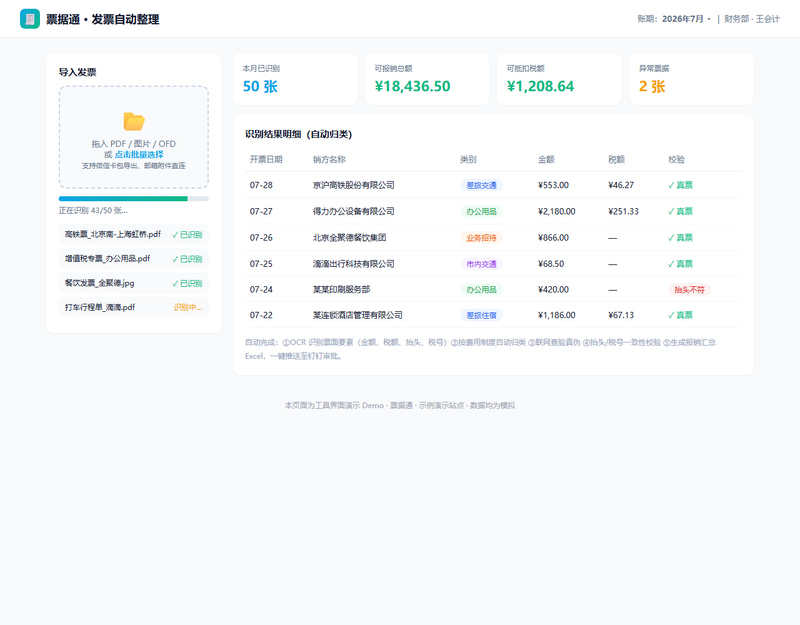This screenshot has height=625, width=800.
Task: Click the 金额 column header
Action: [546, 159]
